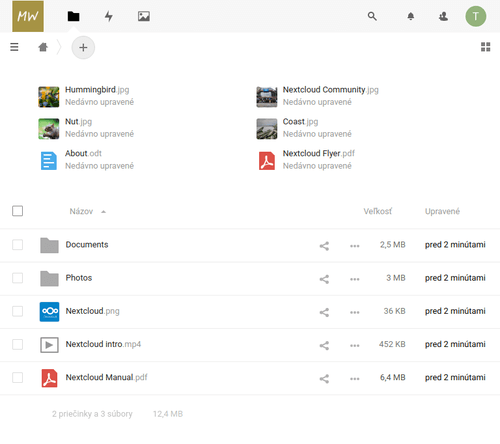The height and width of the screenshot is (444, 500).
Task: Select the Nextcloud.png checkbox
Action: pos(17,311)
